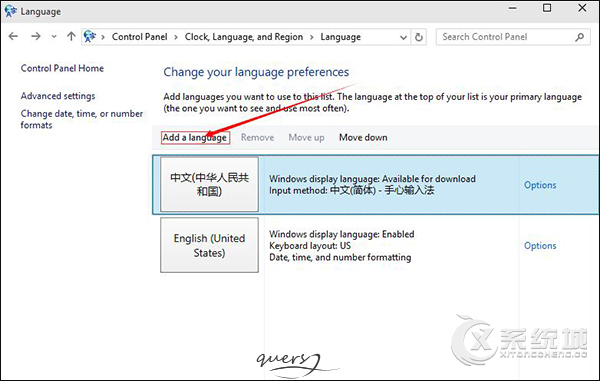This screenshot has height=381, width=600.
Task: Select the English (United States) language tile
Action: coord(209,245)
